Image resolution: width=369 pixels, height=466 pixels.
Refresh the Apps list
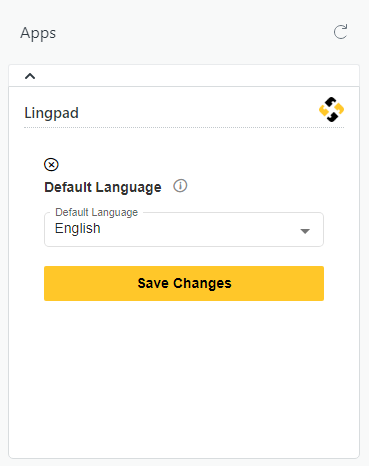pyautogui.click(x=340, y=32)
